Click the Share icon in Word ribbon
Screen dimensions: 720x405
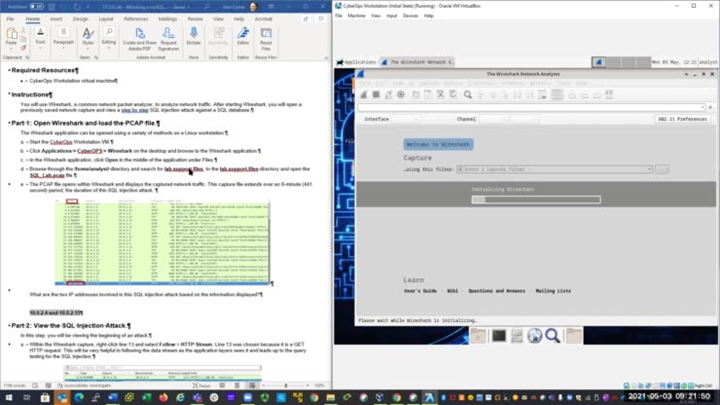[x=306, y=19]
